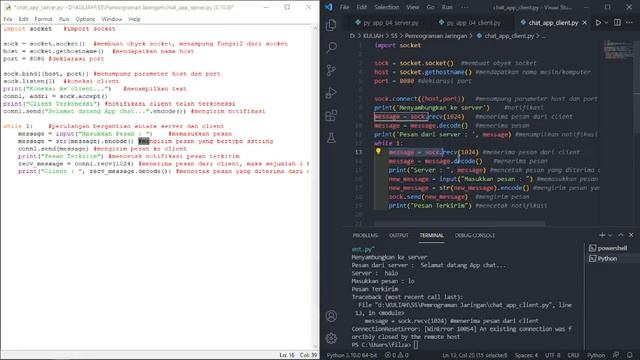Viewport: 640px width, 360px height.
Task: Select TERMINAL panel tab
Action: coord(431,236)
